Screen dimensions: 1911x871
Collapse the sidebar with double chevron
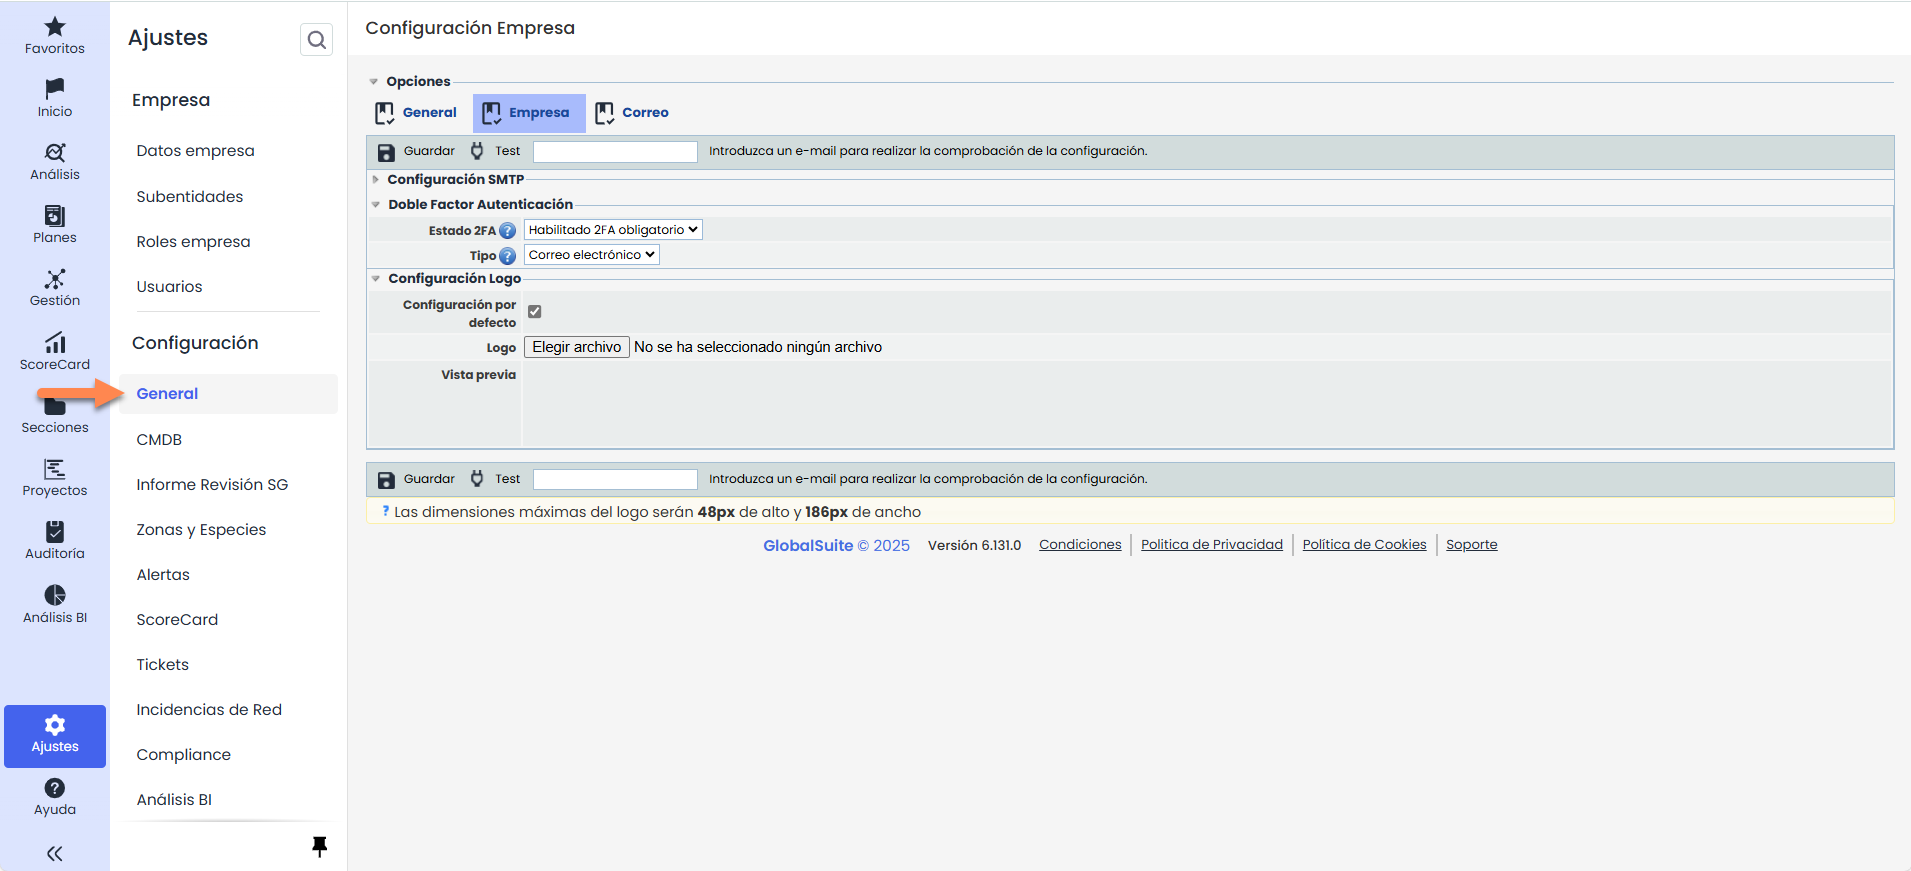coord(55,853)
